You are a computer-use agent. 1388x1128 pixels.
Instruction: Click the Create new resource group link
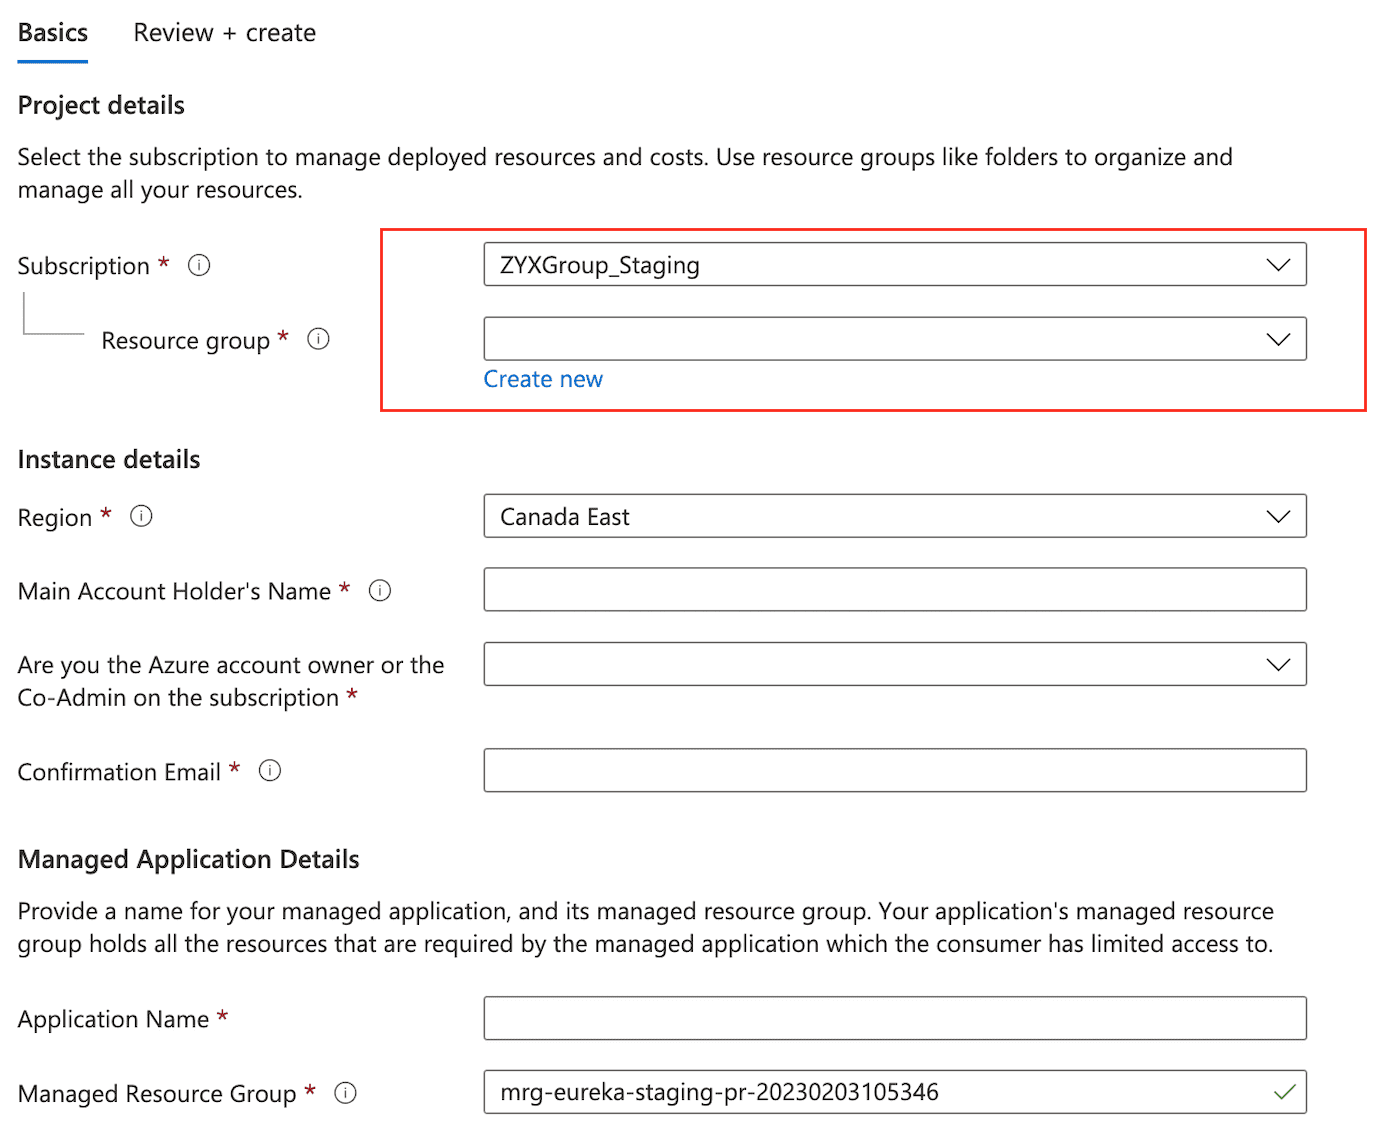pyautogui.click(x=543, y=379)
